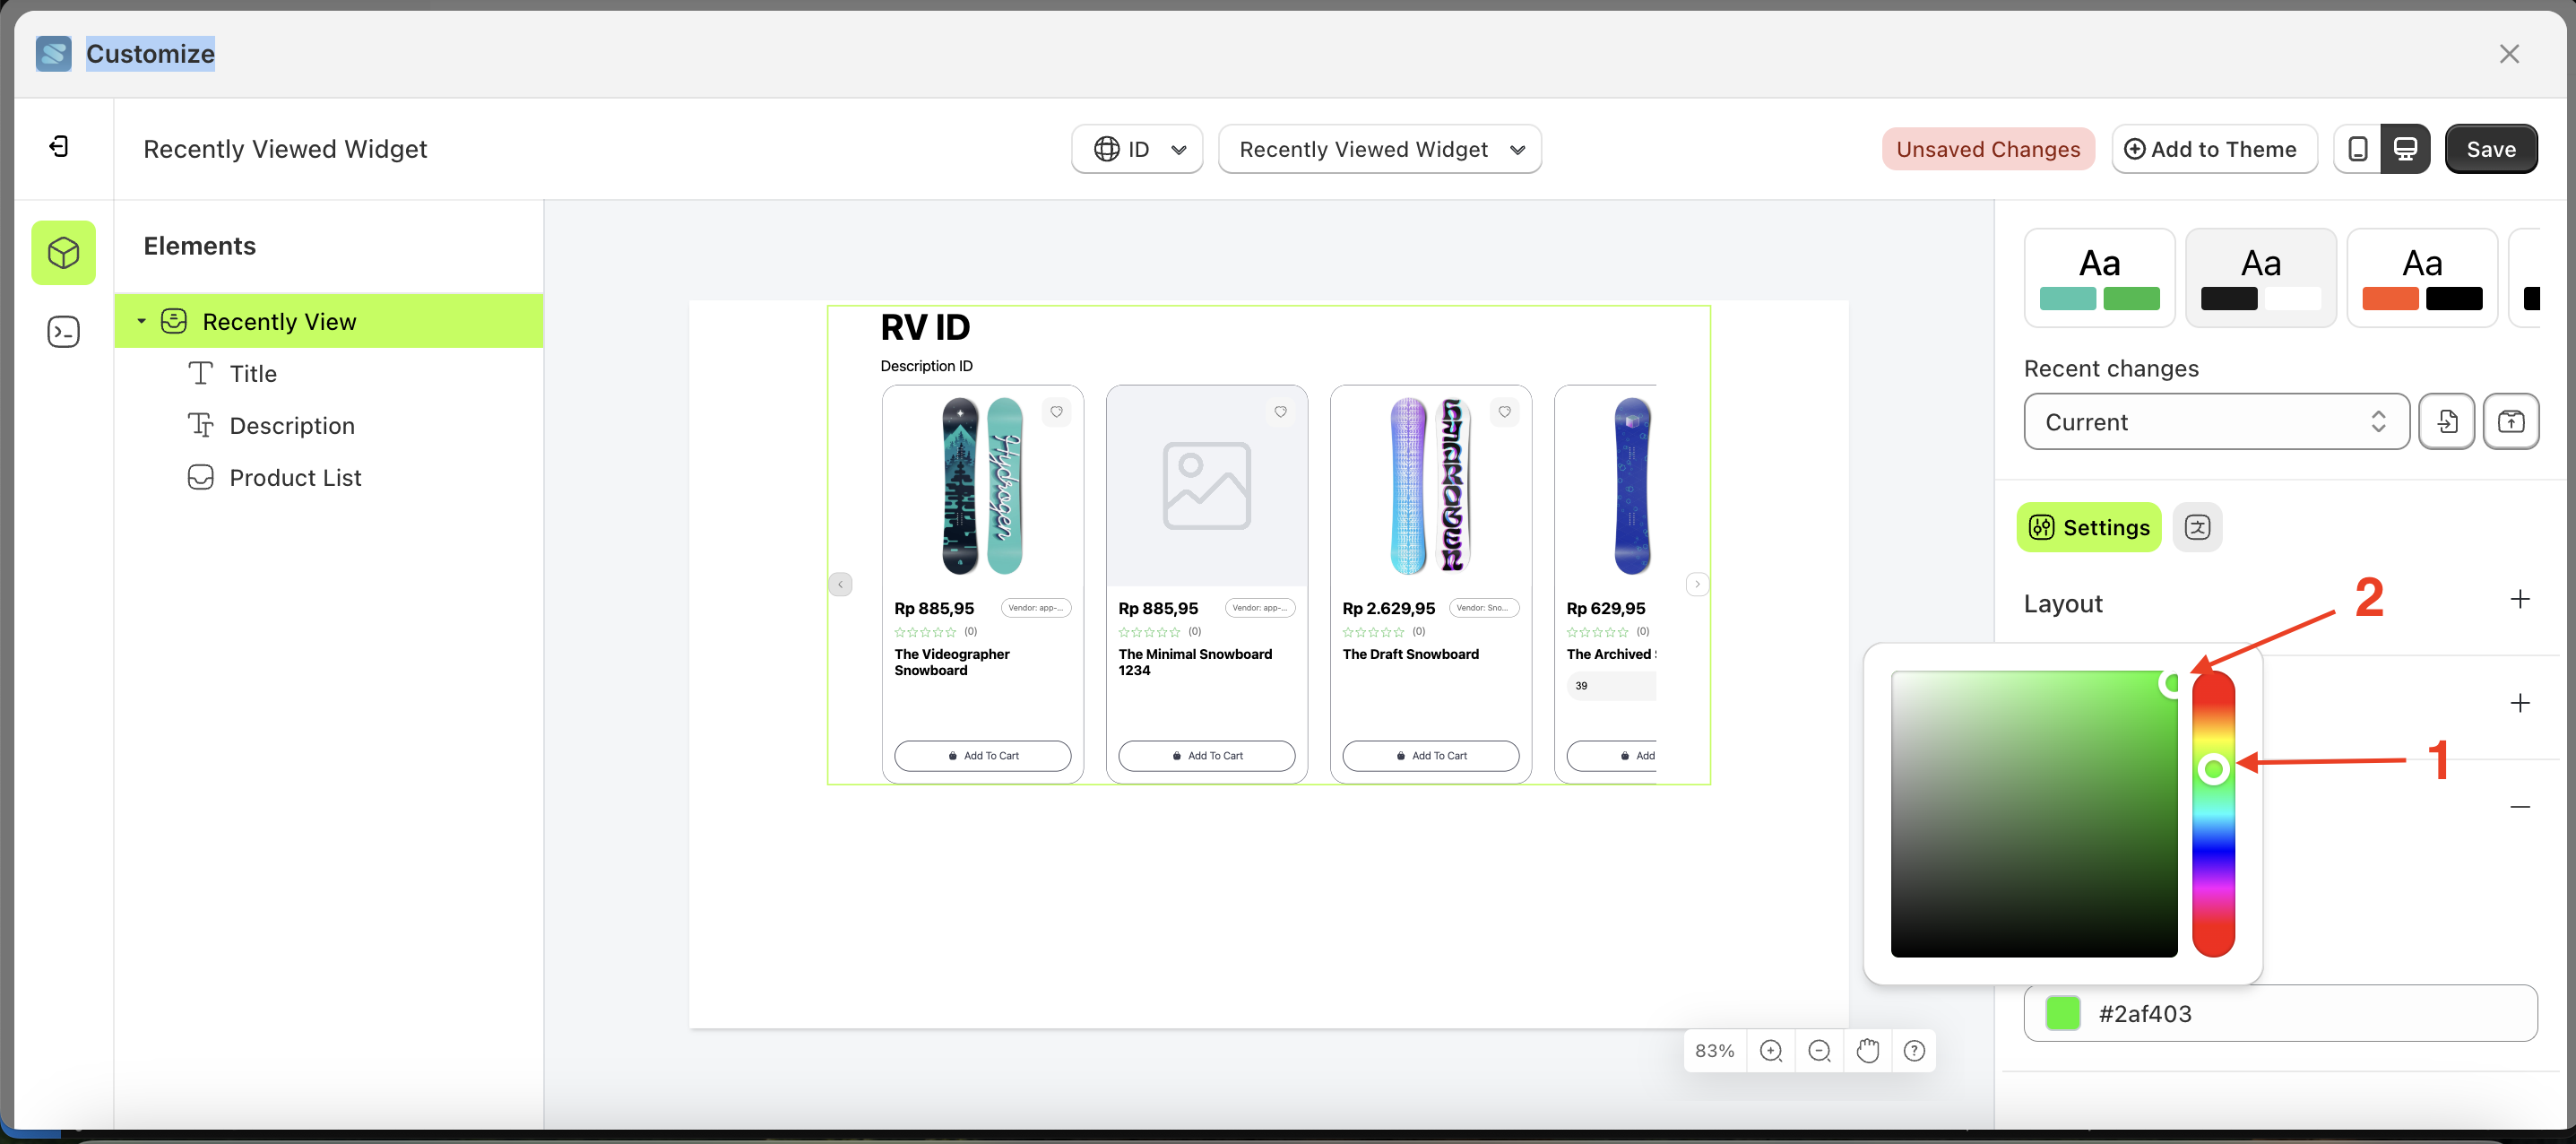Favorite The Videographer Snowboard with the heart icon
The image size is (2576, 1144).
[1058, 411]
